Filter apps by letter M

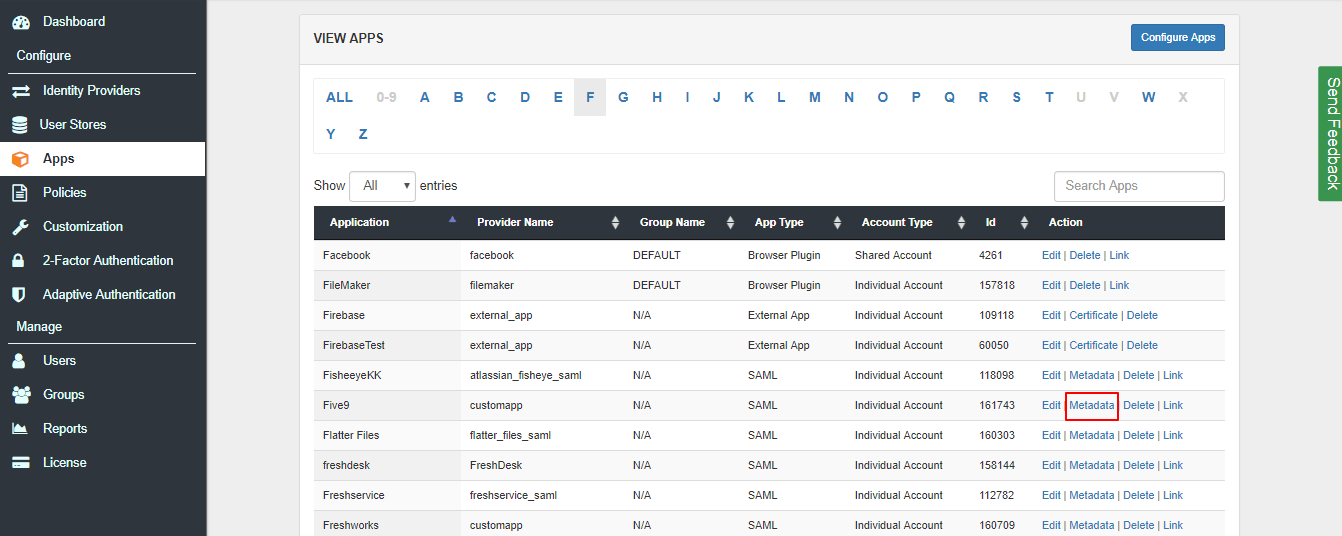point(815,97)
